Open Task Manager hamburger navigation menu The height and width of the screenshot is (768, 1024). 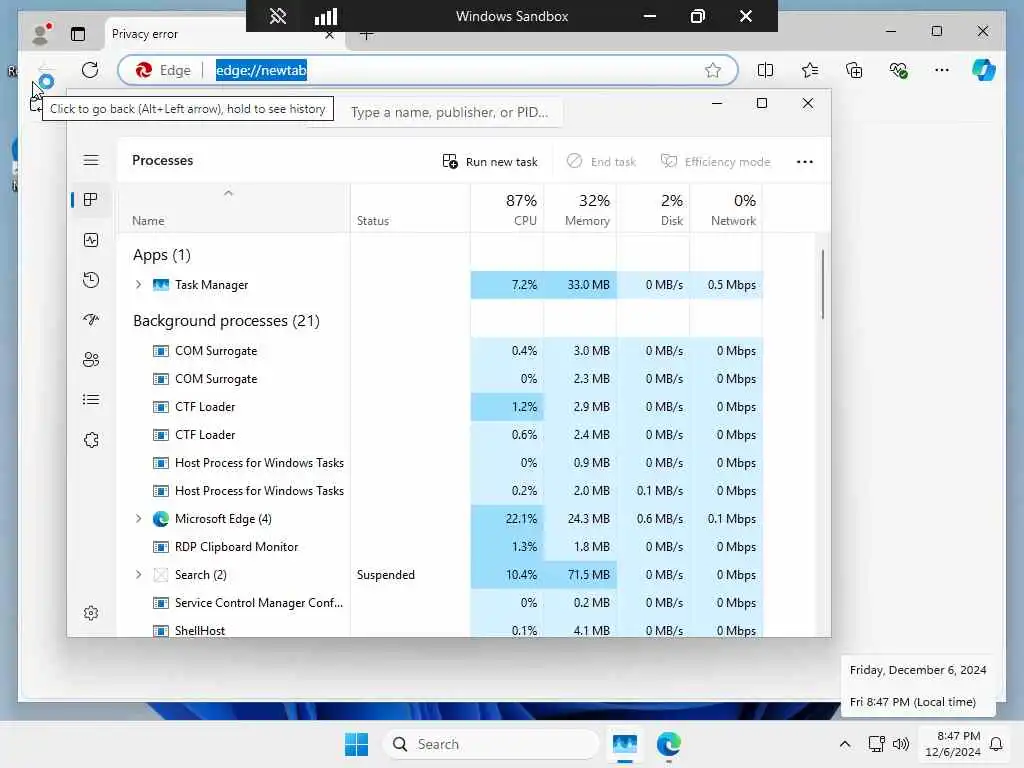[91, 160]
